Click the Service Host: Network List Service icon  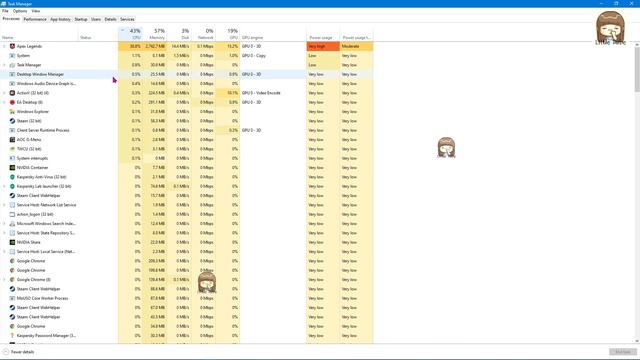click(12, 205)
